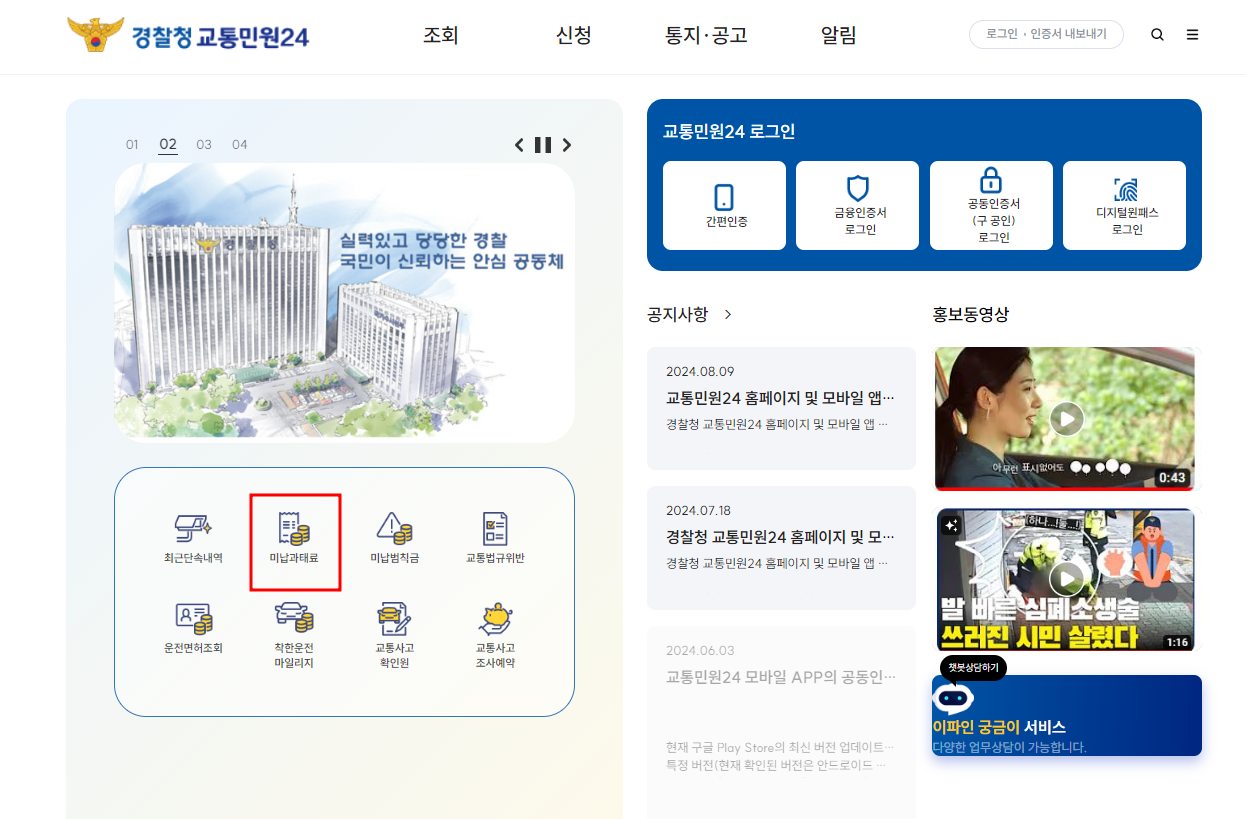Choose 공동인증서 (구 공인) 로그인
Viewport: 1245px width, 819px height.
pyautogui.click(x=991, y=205)
